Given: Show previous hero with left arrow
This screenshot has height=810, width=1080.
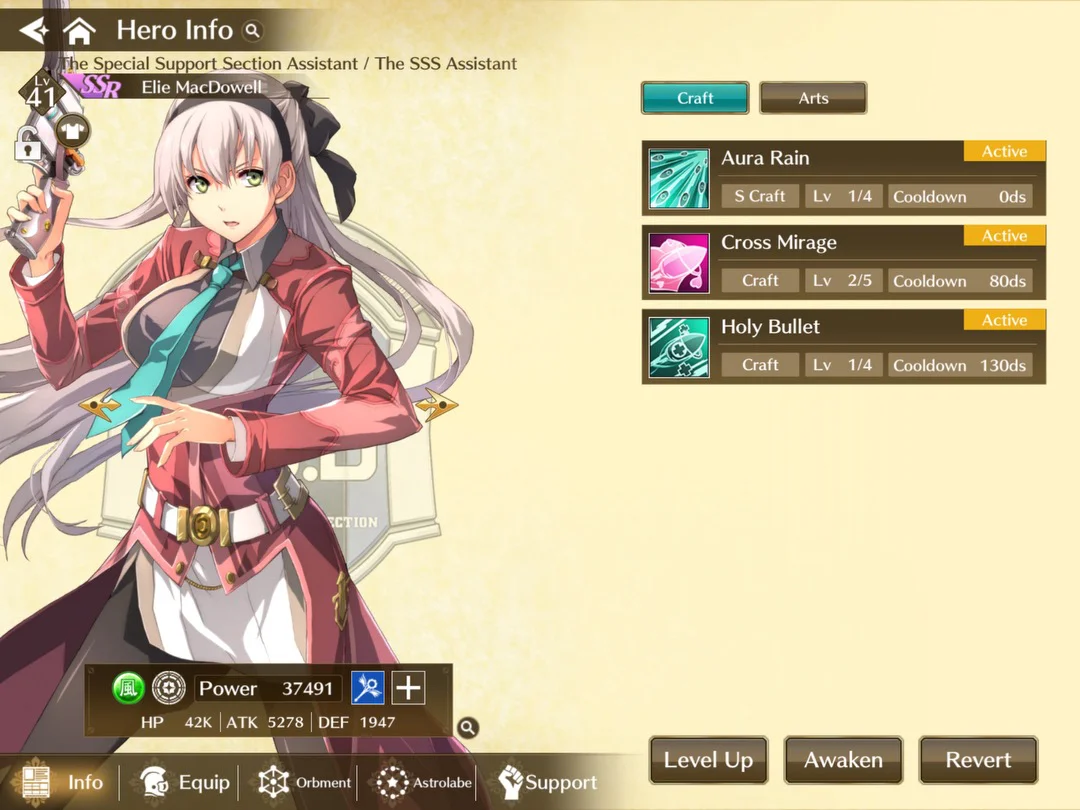Looking at the screenshot, I should pos(99,404).
